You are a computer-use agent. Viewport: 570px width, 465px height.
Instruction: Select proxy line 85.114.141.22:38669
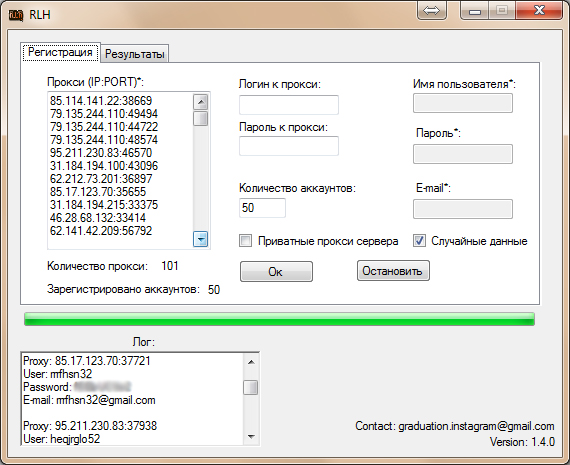[101, 101]
